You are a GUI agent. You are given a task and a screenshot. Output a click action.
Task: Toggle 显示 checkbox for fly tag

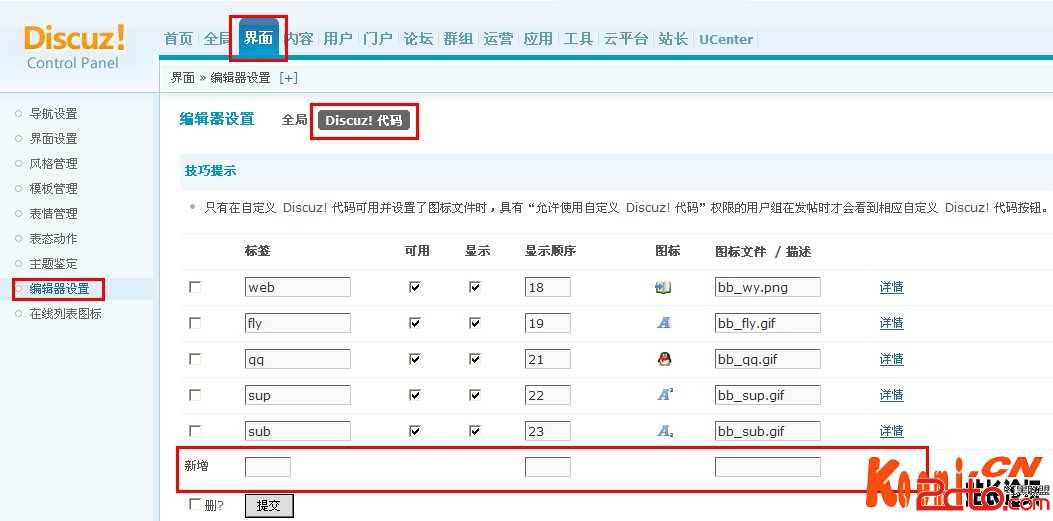475,323
